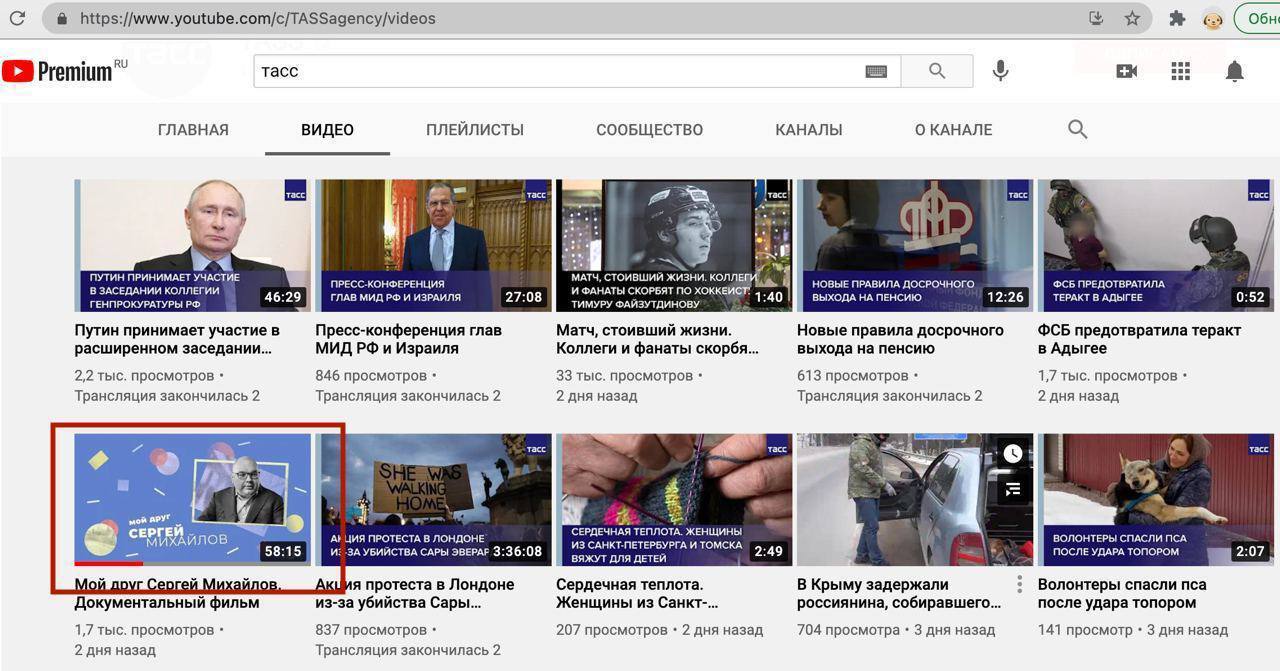Click the red watched progress bar on Михайлов video

click(109, 564)
